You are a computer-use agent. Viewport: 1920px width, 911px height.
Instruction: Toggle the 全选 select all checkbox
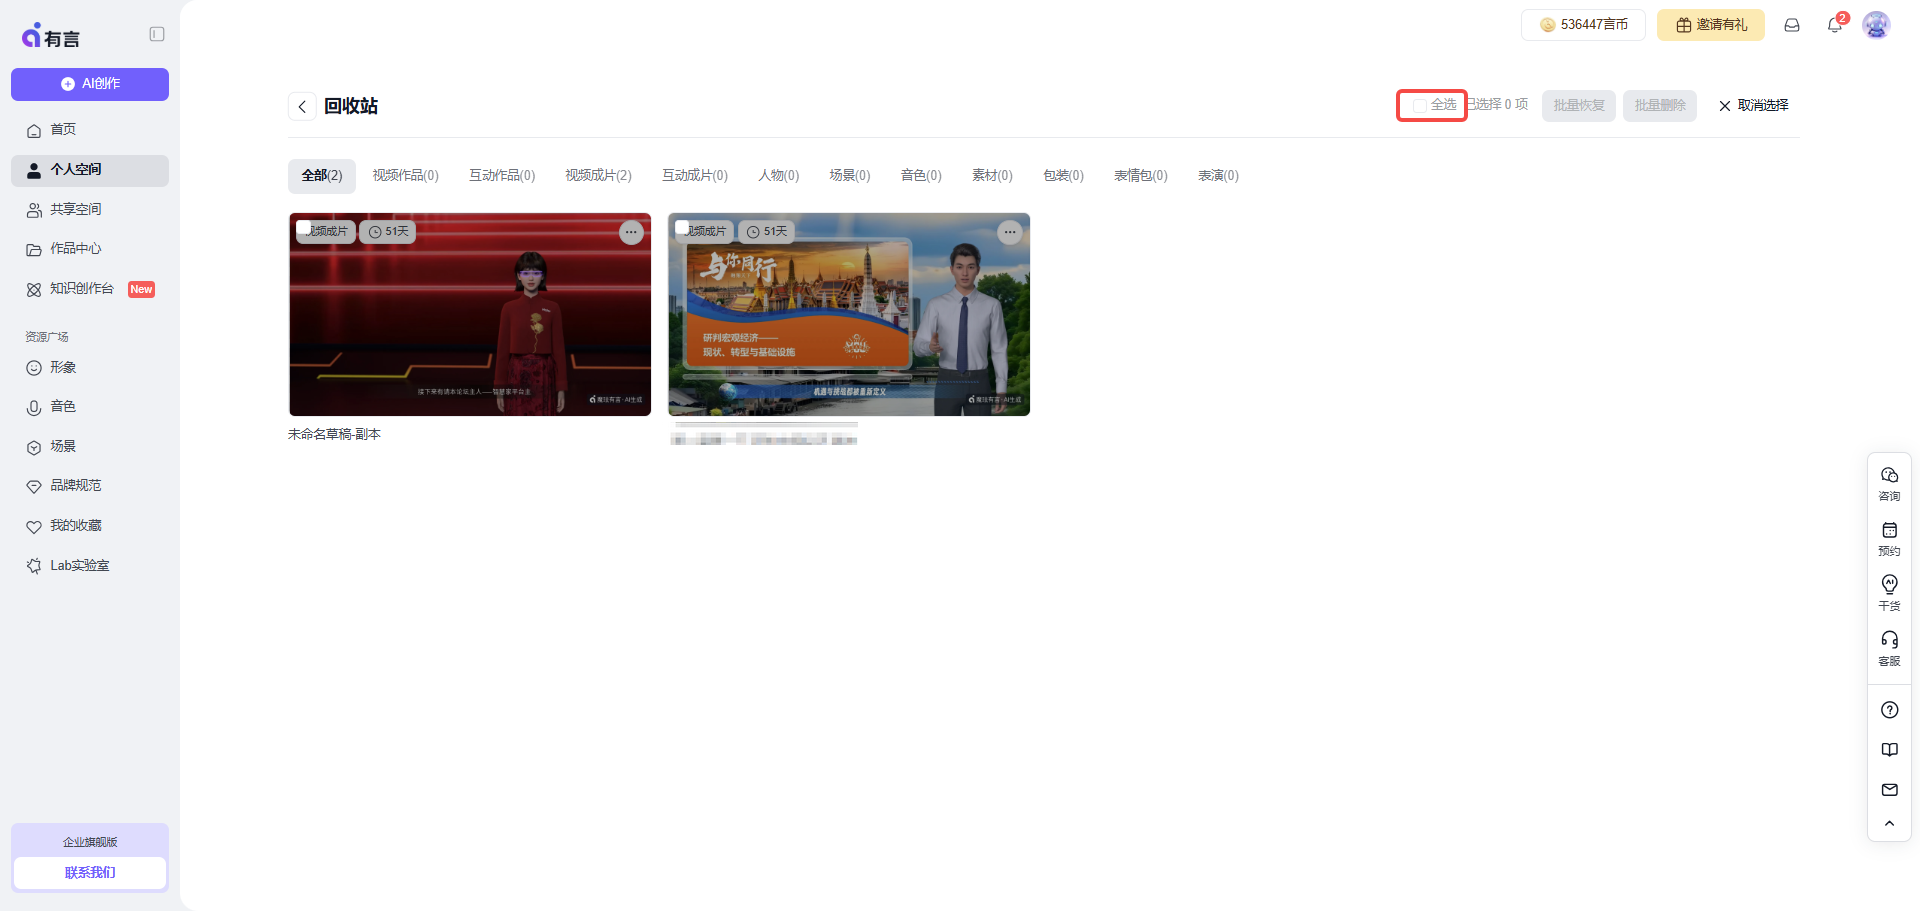point(1420,105)
